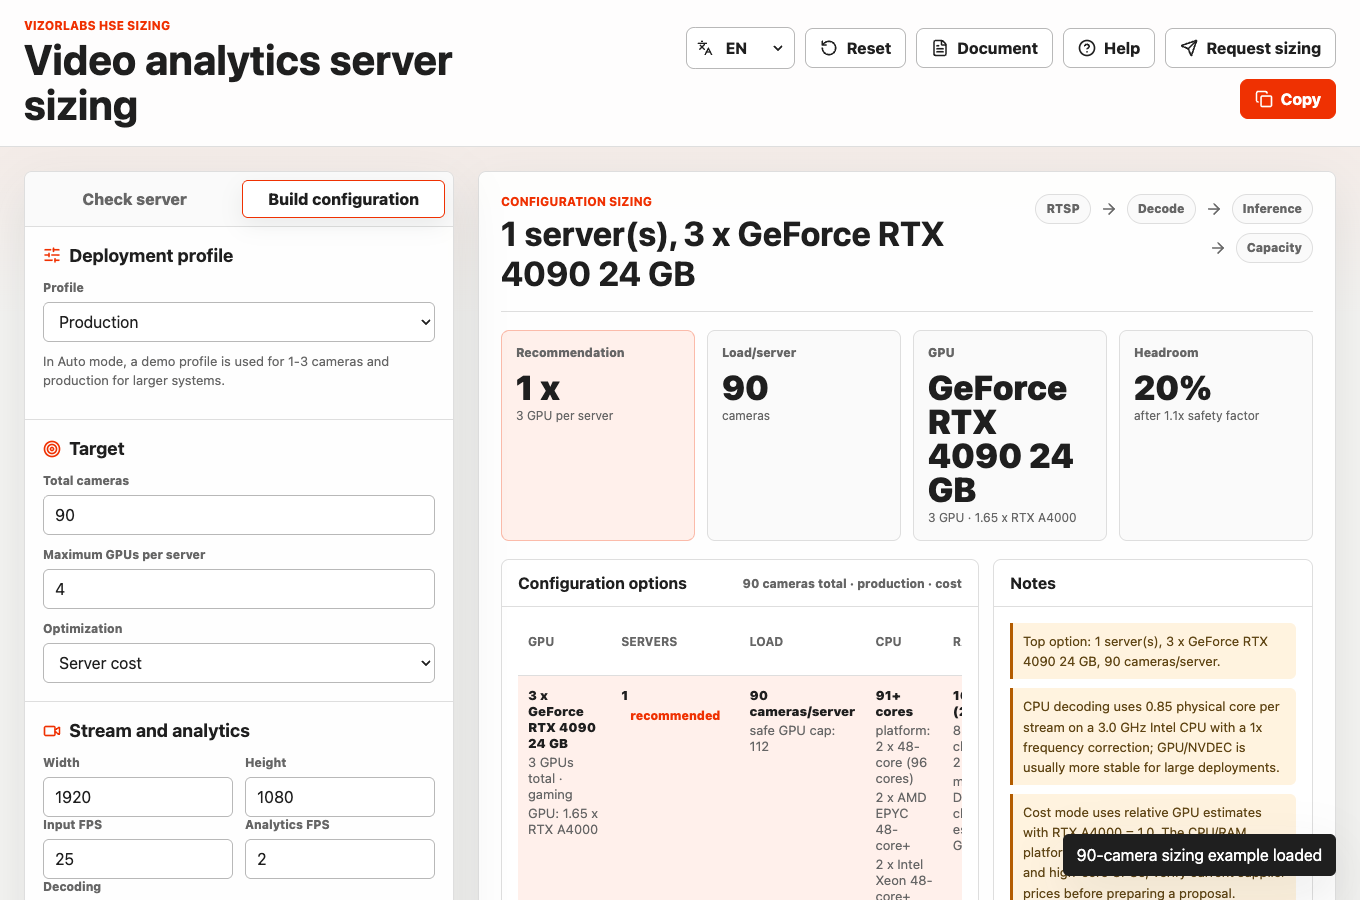
Task: Click the red 'recommended' label in the table
Action: pos(675,716)
